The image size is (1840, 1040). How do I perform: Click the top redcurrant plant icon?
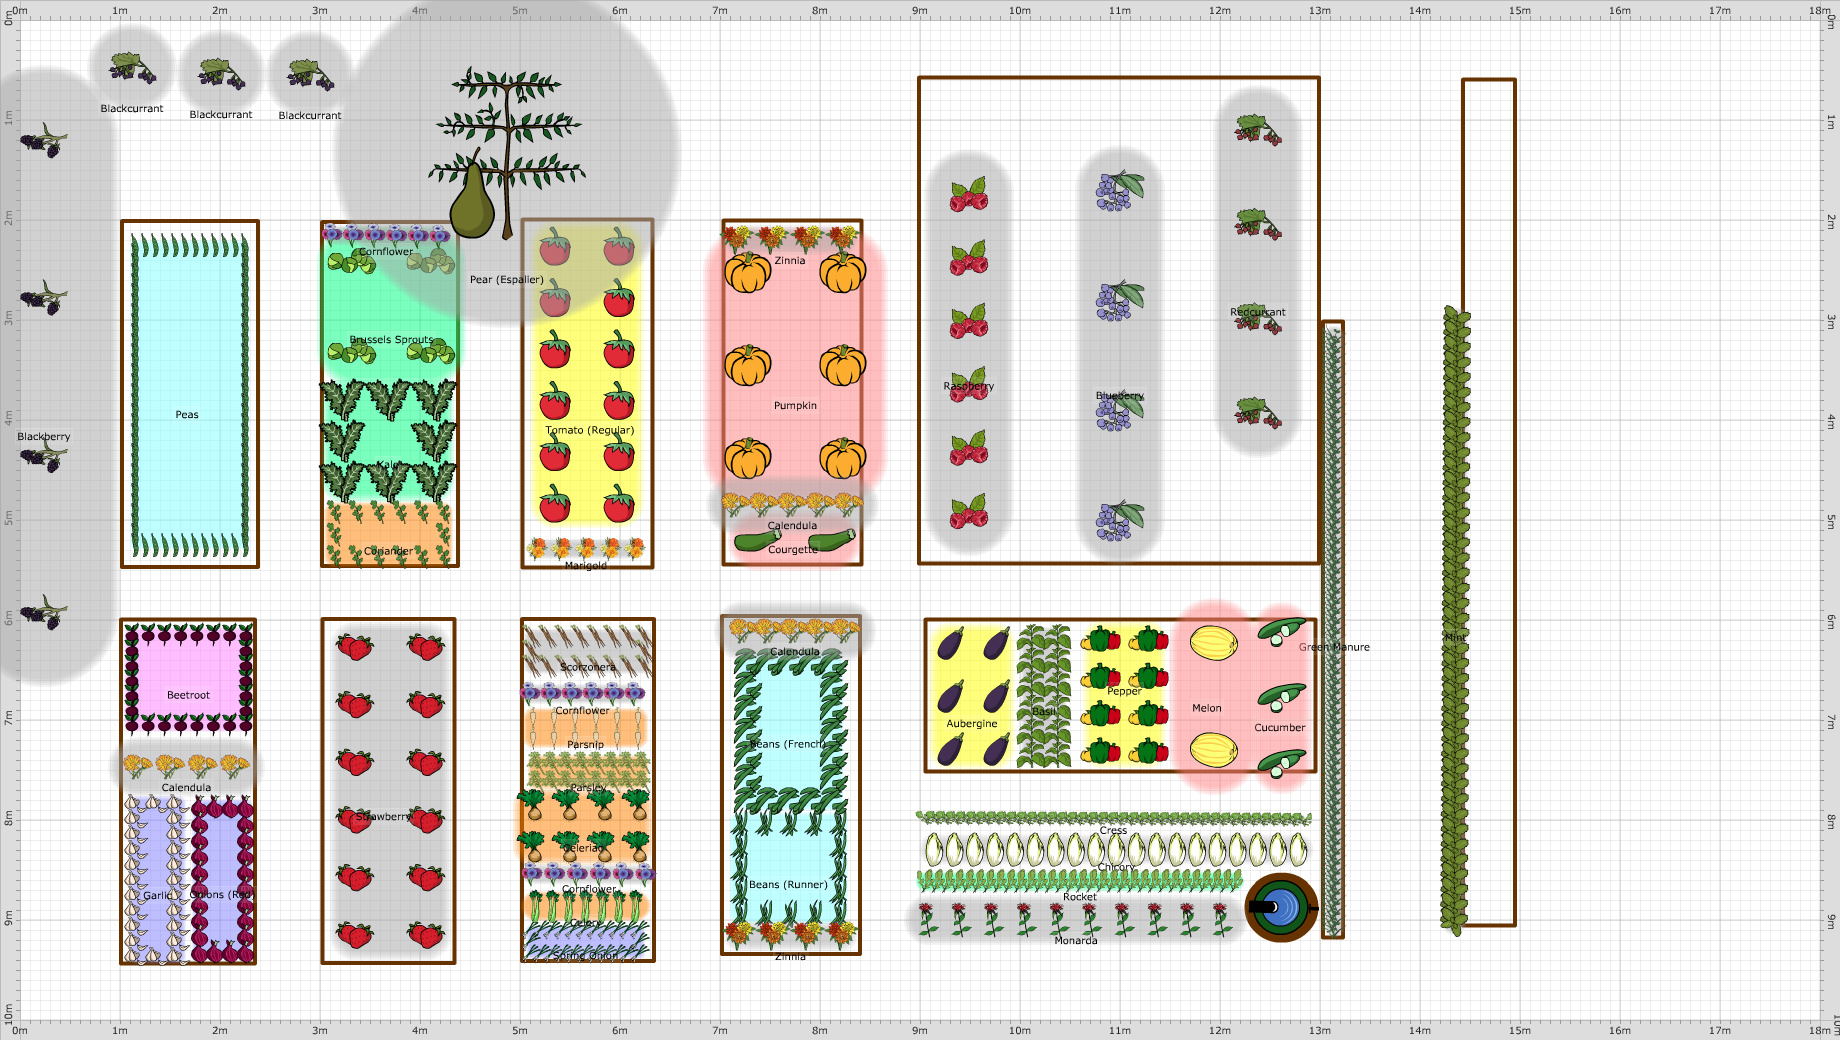click(x=1258, y=131)
